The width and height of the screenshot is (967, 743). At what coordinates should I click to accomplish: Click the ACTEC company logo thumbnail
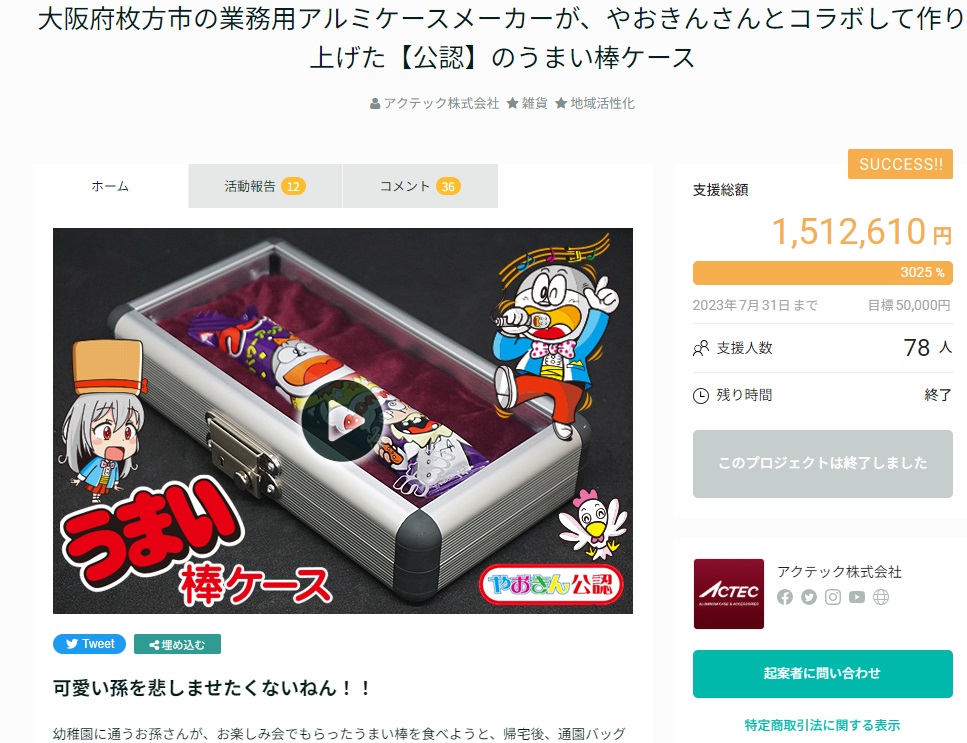coord(728,594)
